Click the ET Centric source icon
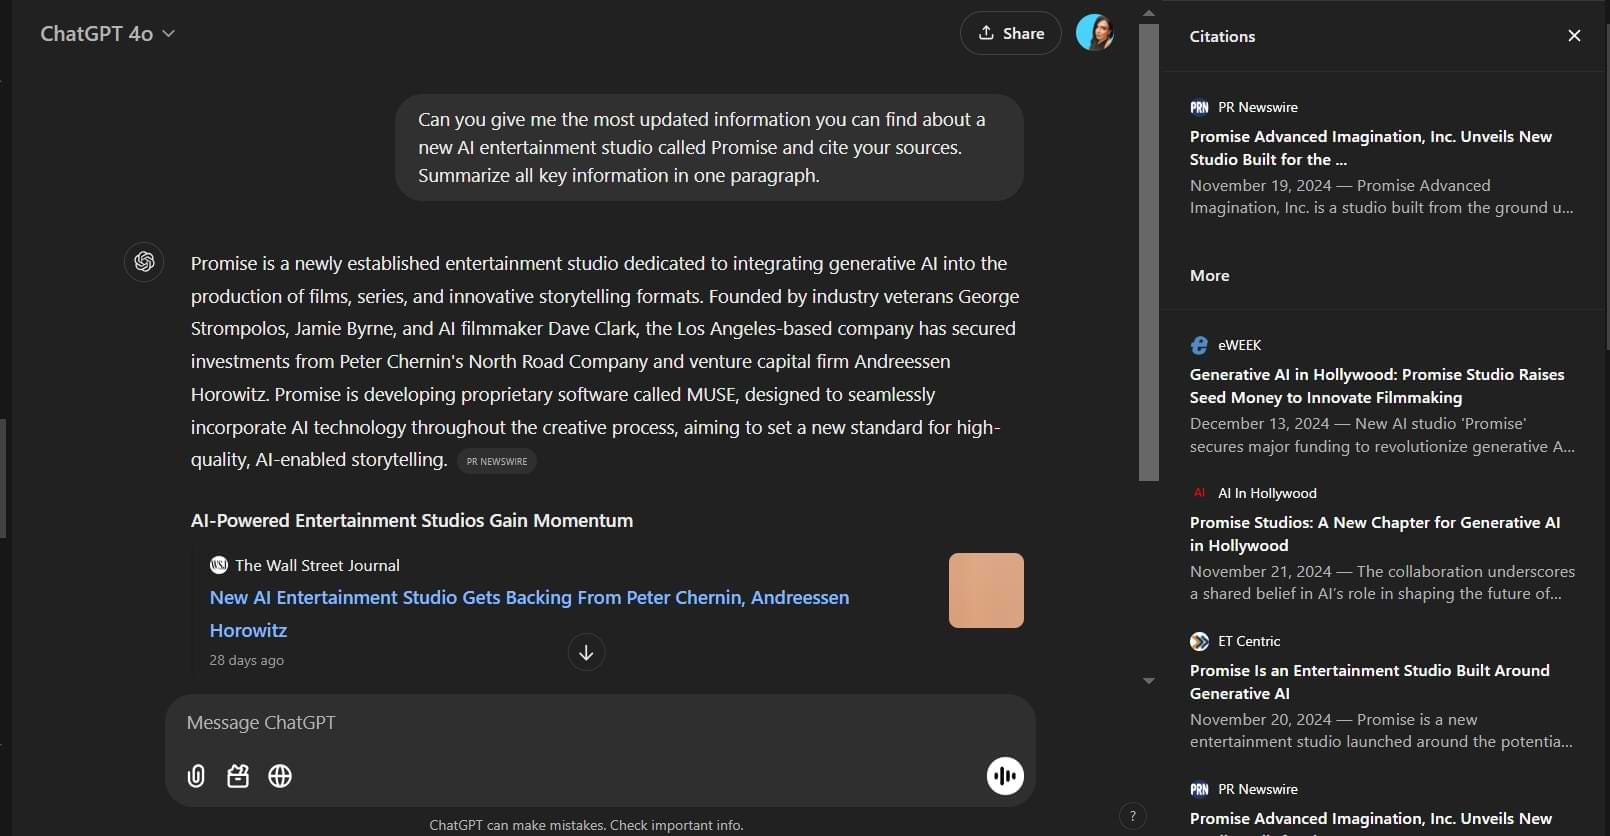1610x836 pixels. [1199, 641]
